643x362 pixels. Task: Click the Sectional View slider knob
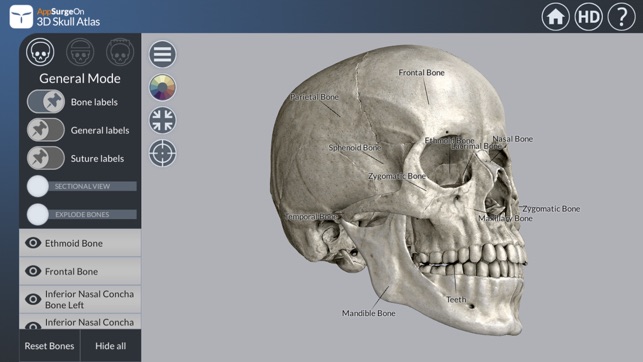pyautogui.click(x=38, y=186)
